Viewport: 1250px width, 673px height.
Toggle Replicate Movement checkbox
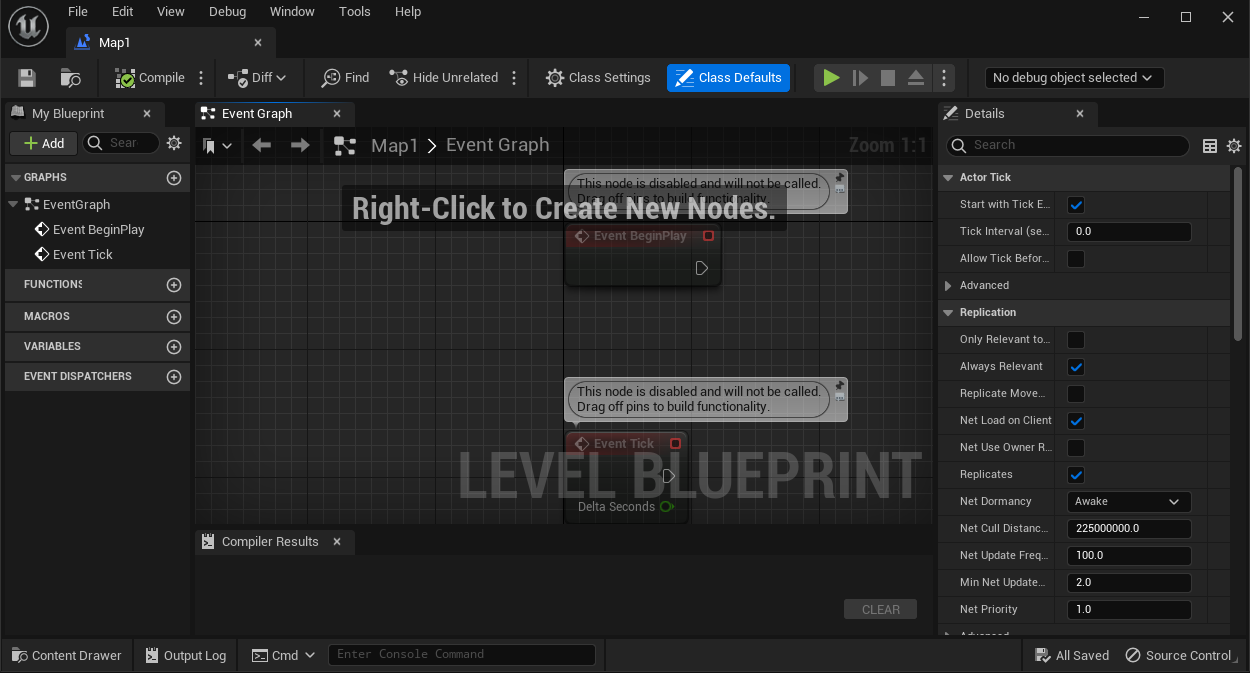tap(1076, 394)
